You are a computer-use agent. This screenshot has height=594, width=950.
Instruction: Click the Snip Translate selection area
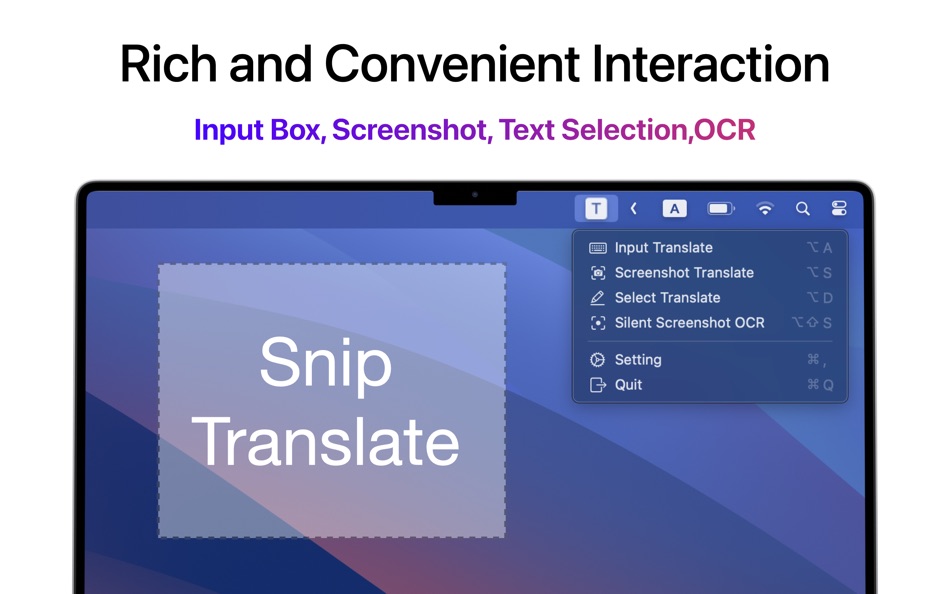332,401
